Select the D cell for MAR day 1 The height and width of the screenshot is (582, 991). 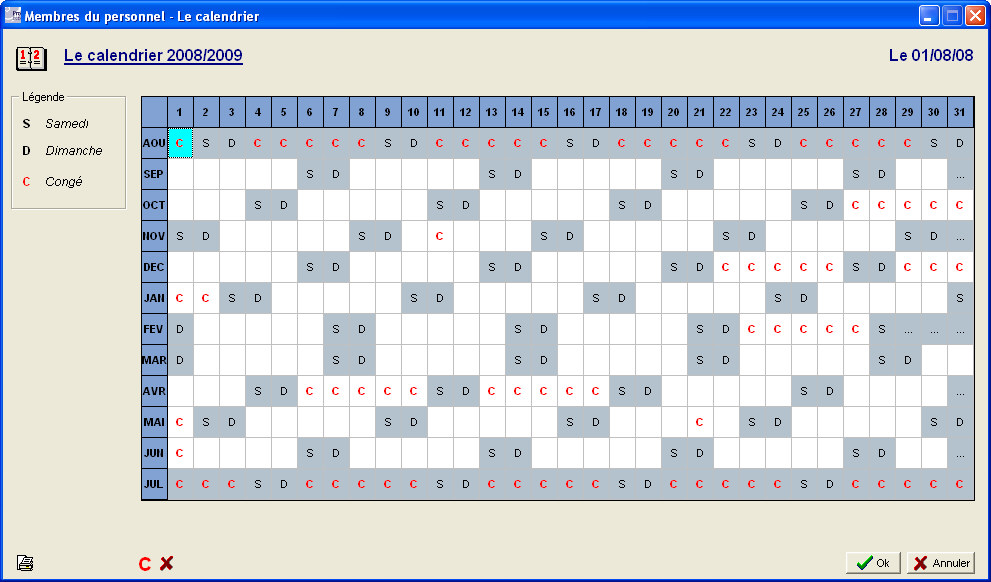[x=180, y=360]
